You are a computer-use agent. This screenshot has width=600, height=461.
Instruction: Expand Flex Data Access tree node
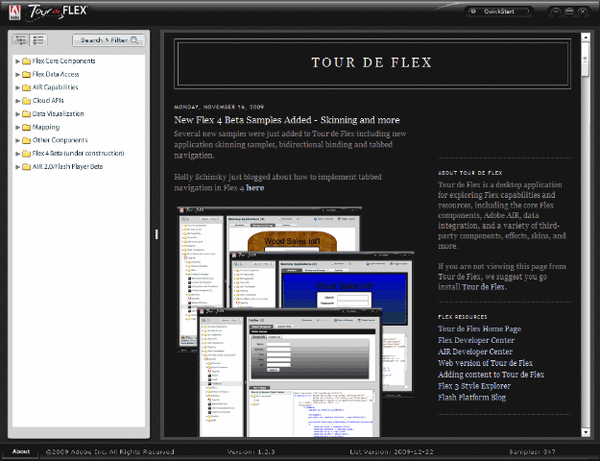[x=18, y=74]
